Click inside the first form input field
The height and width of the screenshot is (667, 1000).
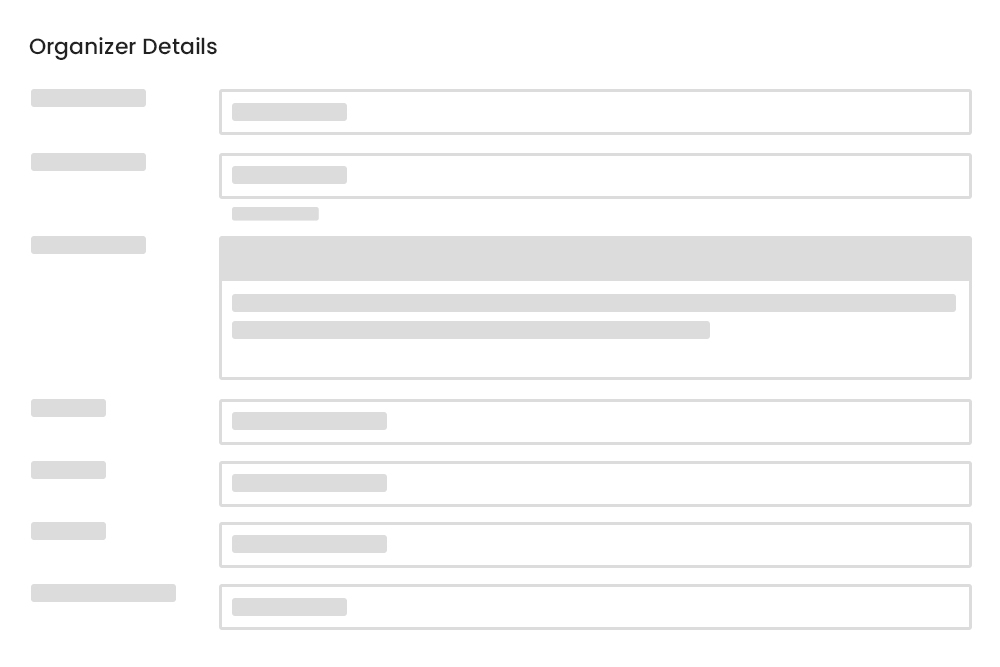[595, 111]
